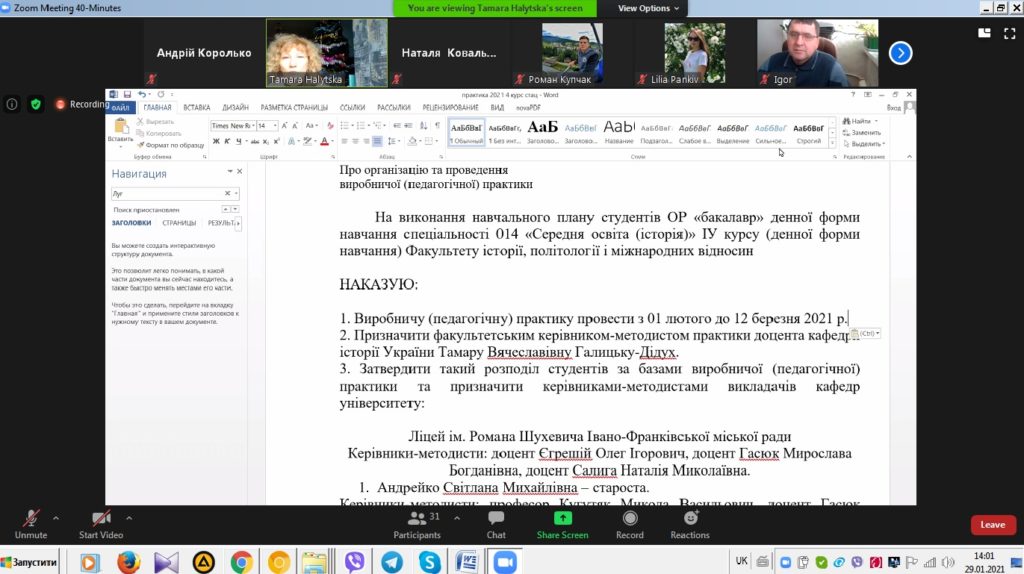Expand the View Options dropdown
The height and width of the screenshot is (574, 1024).
[x=648, y=8]
